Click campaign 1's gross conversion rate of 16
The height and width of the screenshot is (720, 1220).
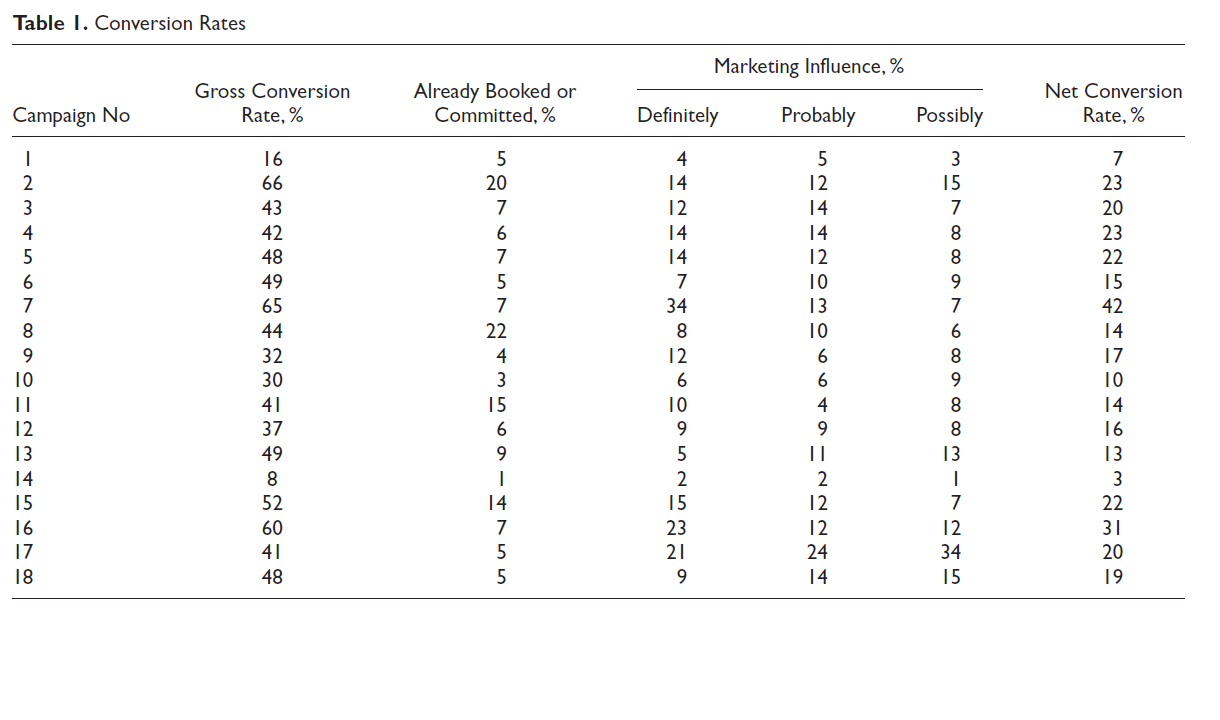point(272,158)
